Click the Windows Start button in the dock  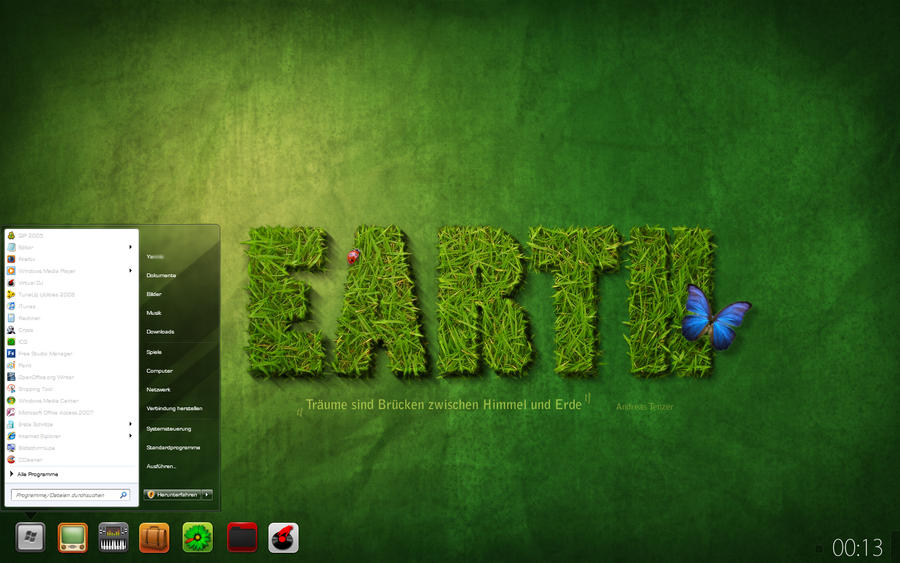[x=30, y=538]
